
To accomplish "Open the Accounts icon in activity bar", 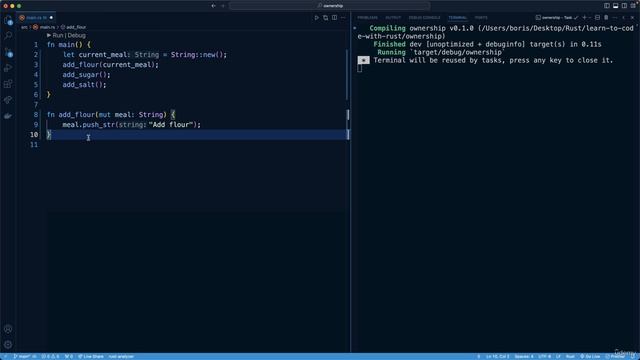I will pos(8,329).
